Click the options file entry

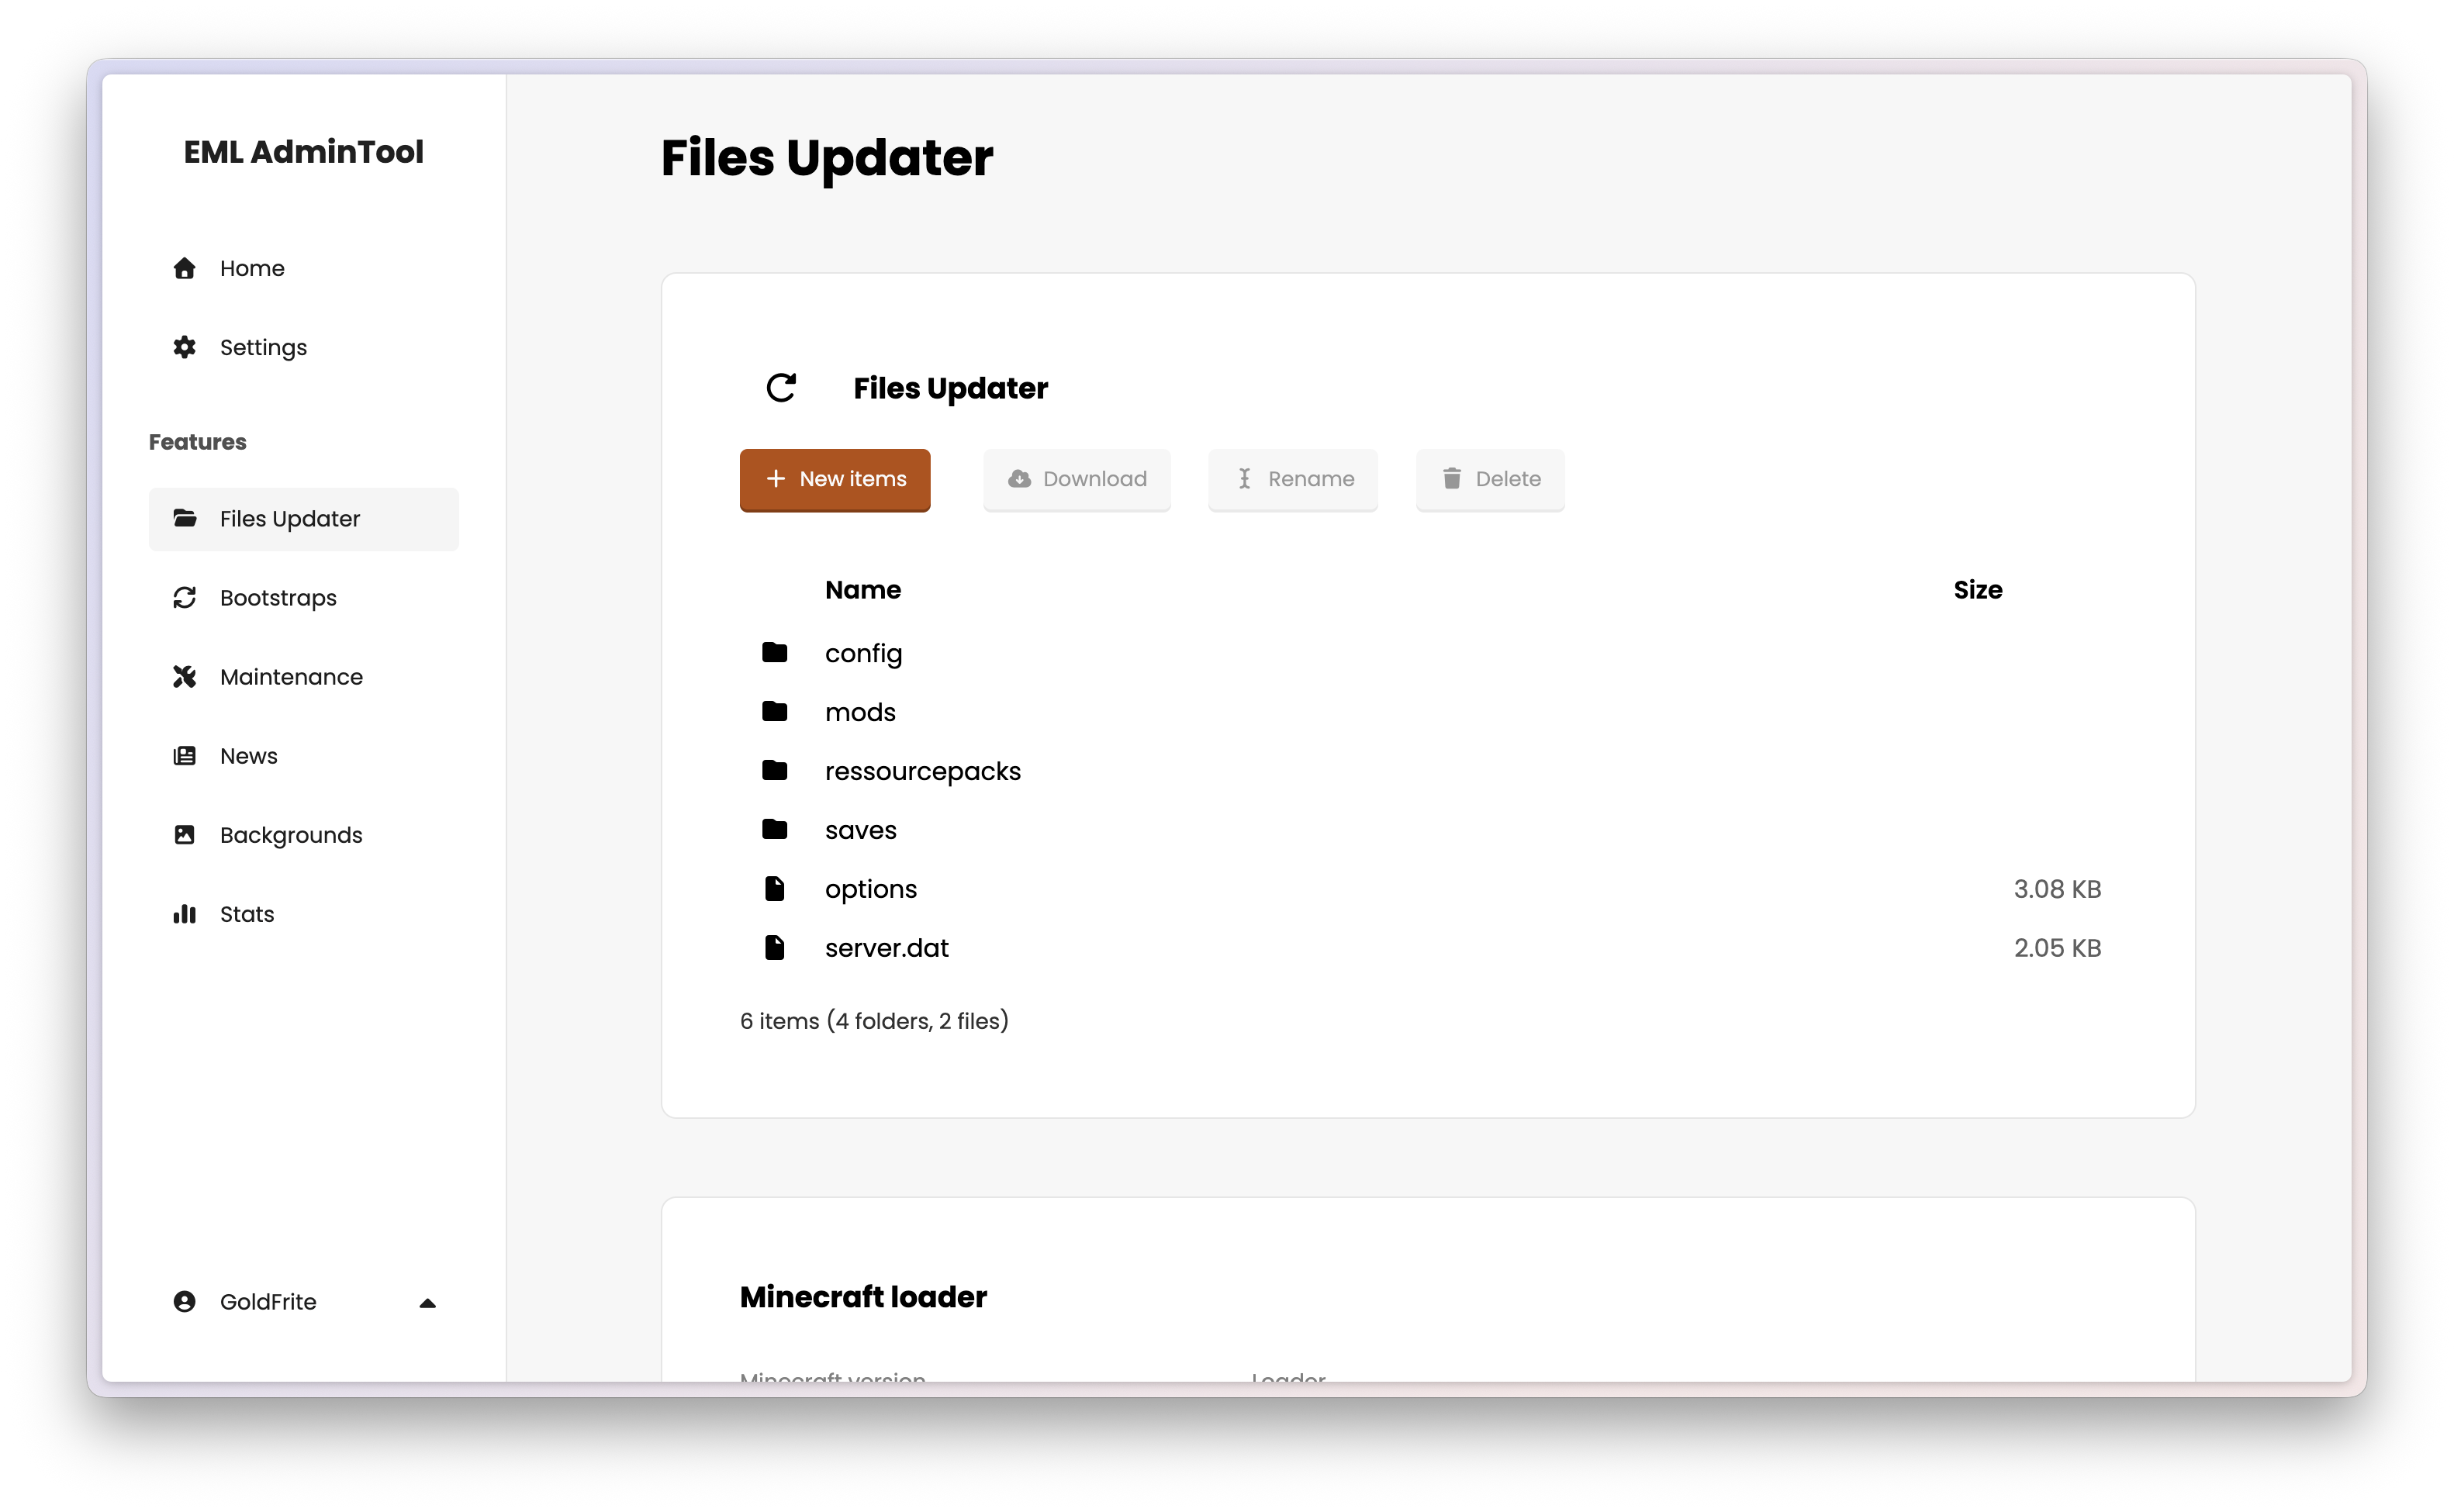[x=871, y=888]
